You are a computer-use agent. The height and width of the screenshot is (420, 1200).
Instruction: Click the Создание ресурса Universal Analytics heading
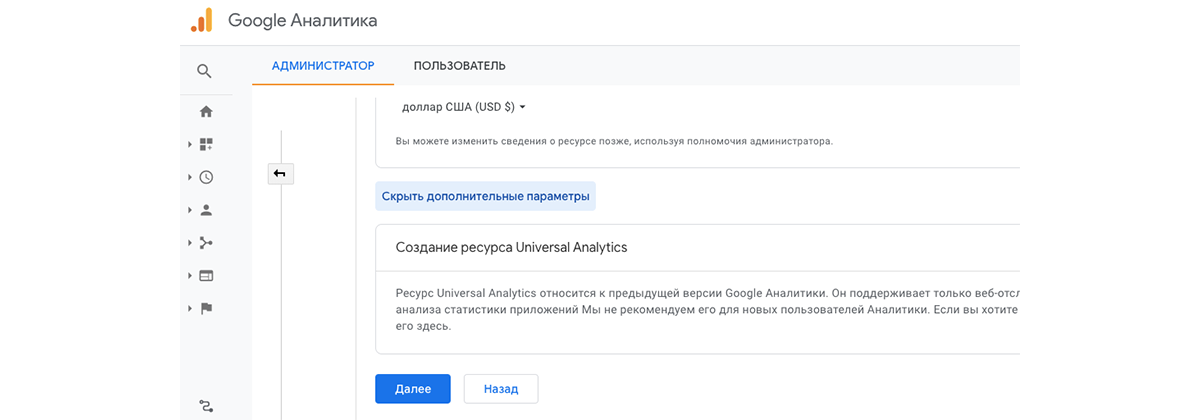click(x=511, y=247)
